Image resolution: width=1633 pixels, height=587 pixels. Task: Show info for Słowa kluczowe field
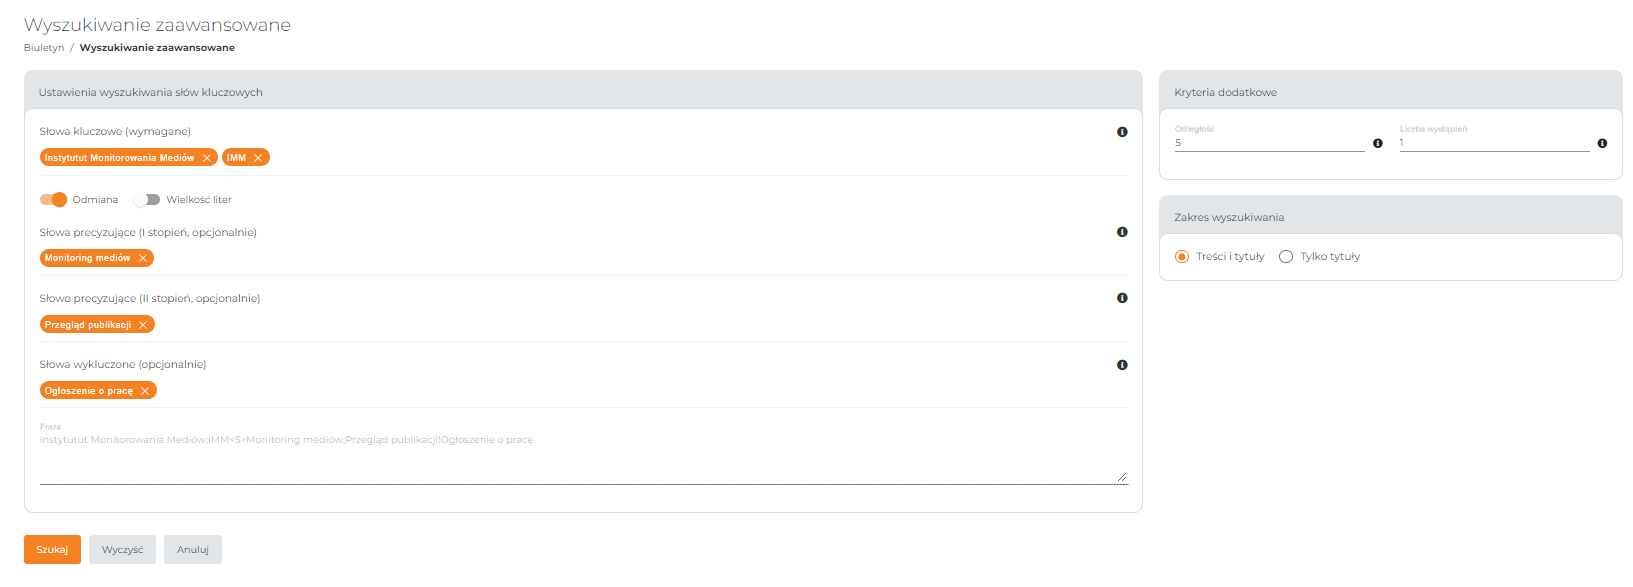(1122, 132)
